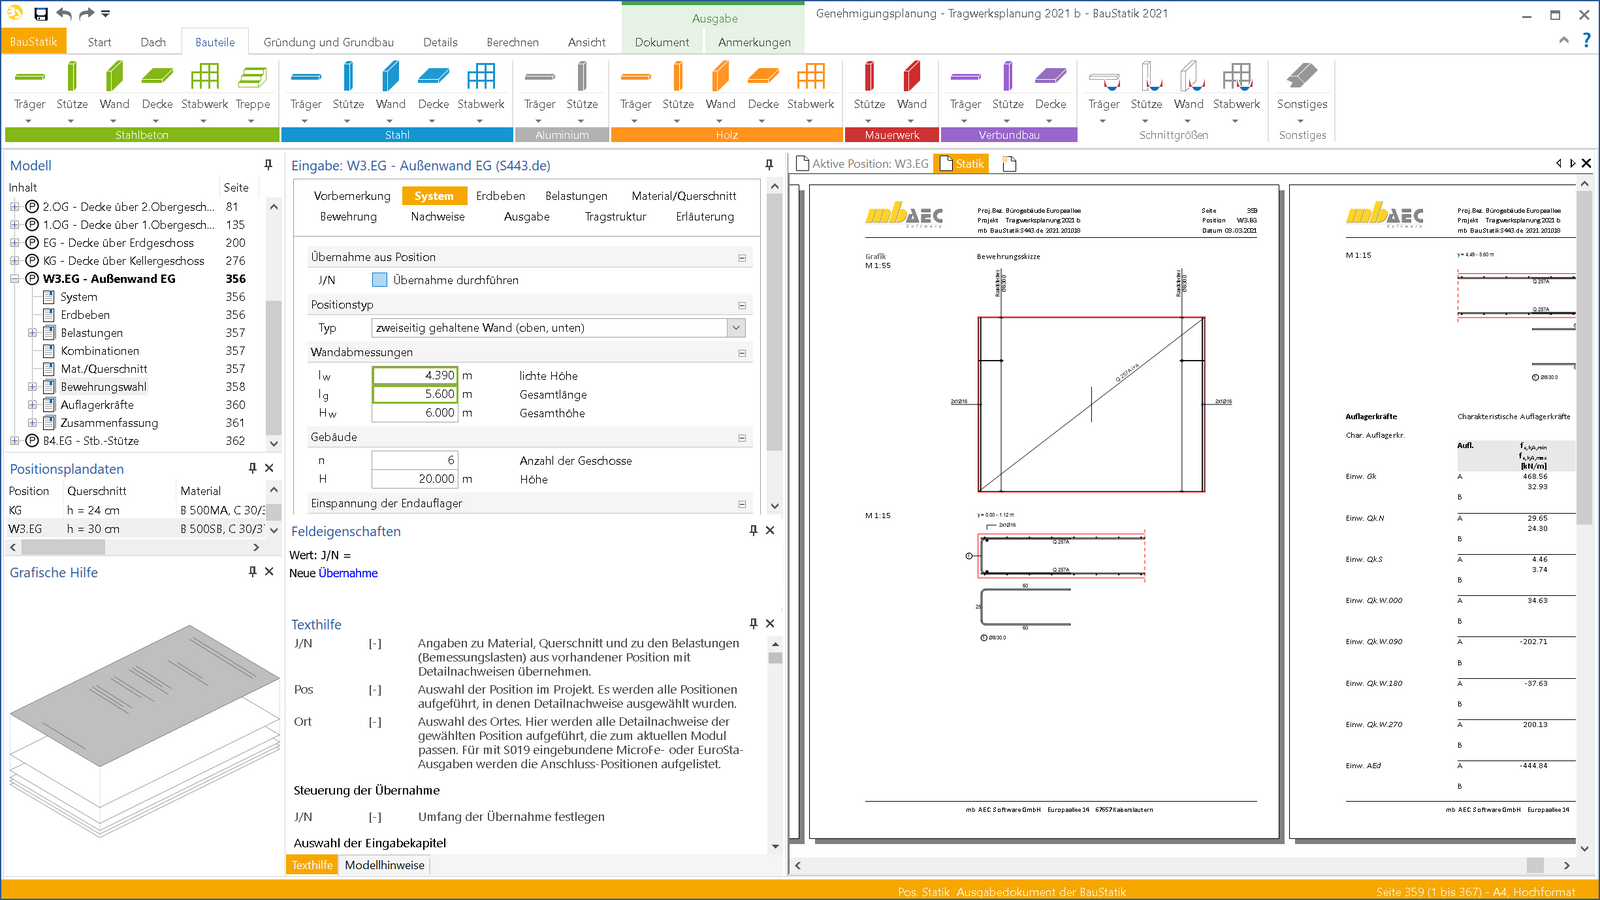Expand the Belastungen tree node

[32, 333]
